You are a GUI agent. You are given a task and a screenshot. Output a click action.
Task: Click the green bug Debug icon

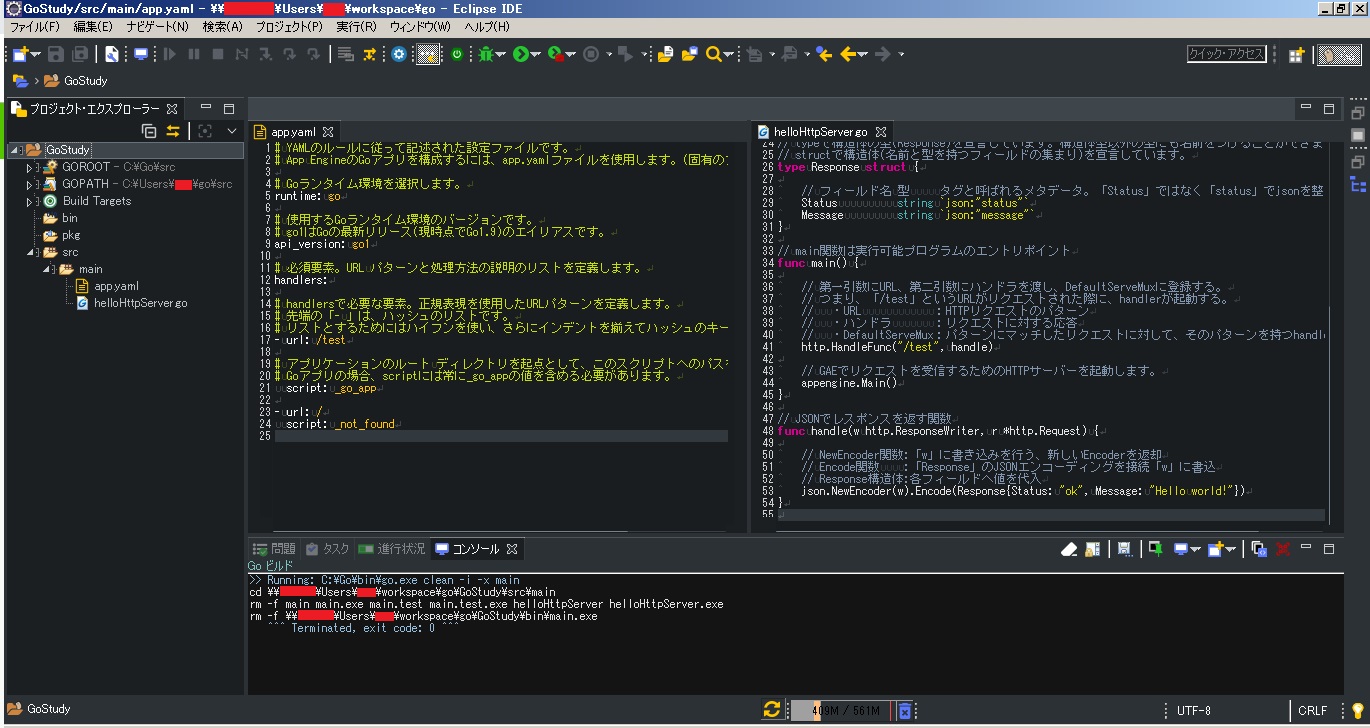tap(485, 54)
